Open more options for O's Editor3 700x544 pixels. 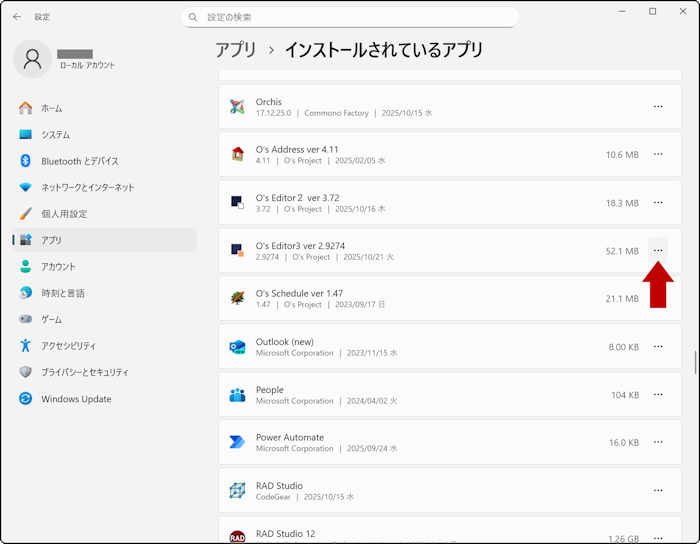click(x=657, y=250)
